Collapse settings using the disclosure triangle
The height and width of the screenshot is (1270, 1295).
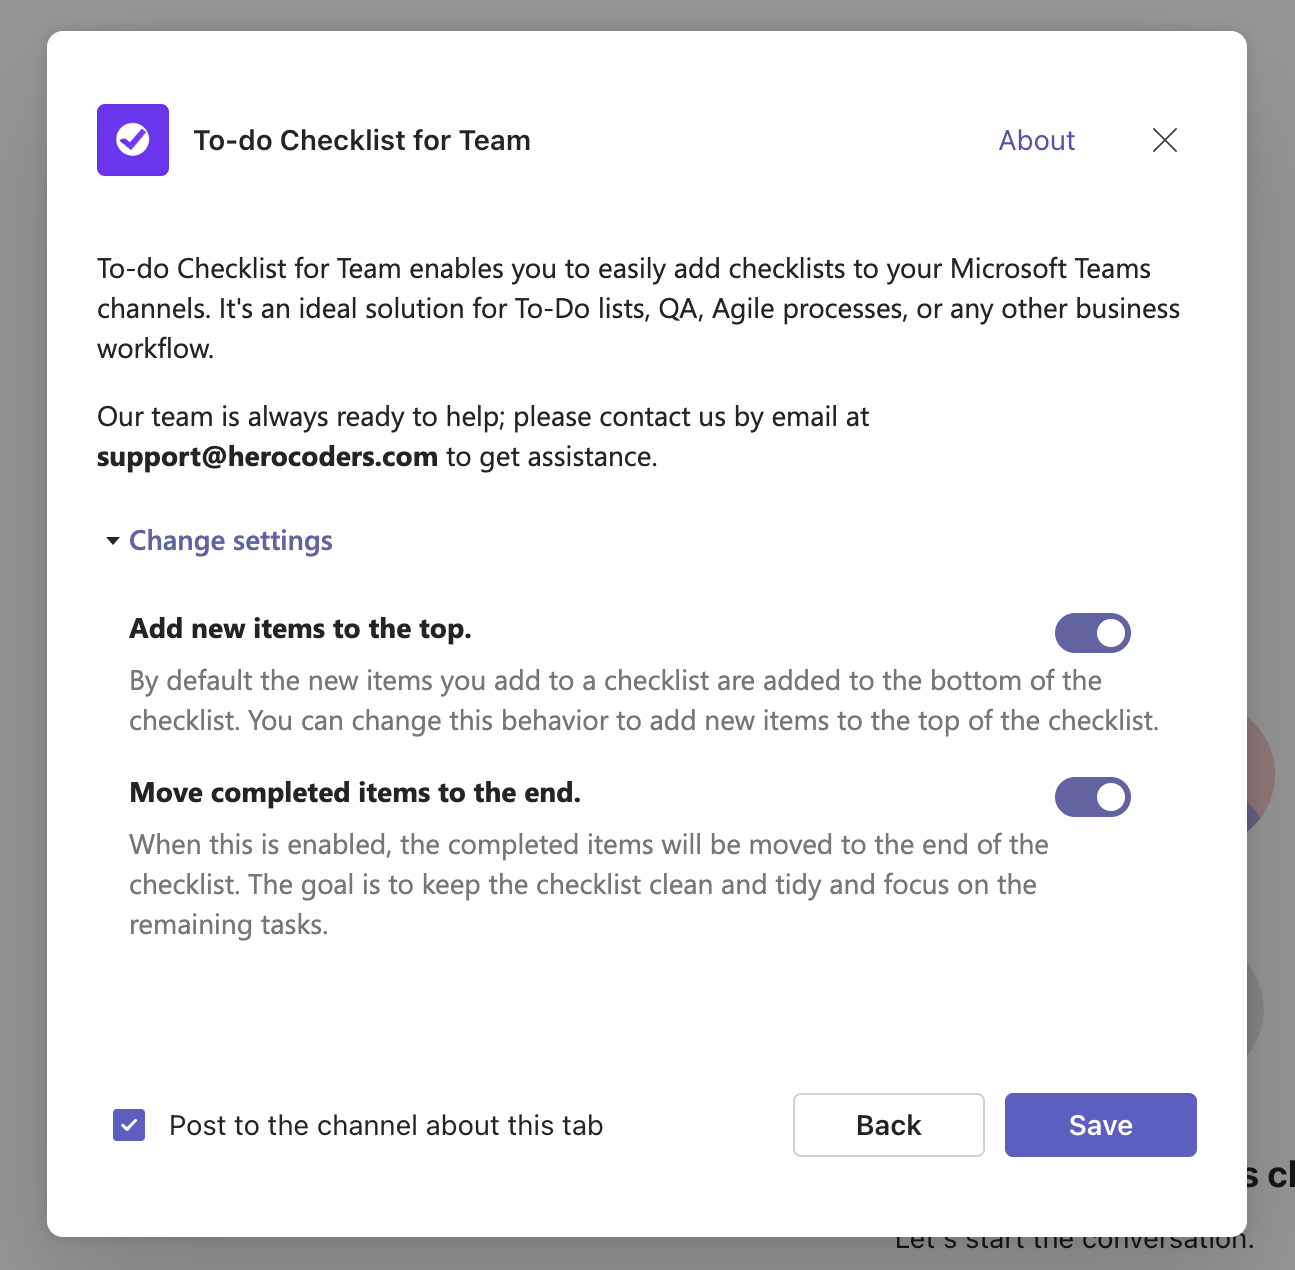coord(113,541)
